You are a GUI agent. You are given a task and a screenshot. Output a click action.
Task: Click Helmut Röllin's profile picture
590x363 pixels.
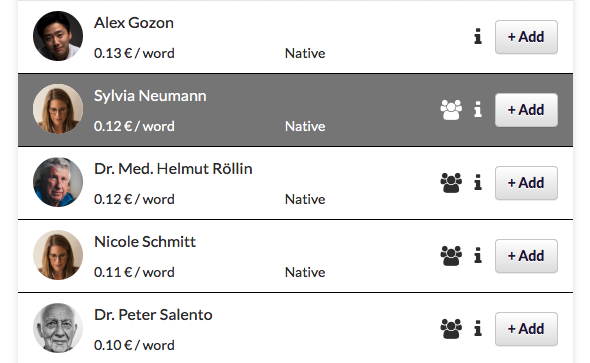click(58, 182)
